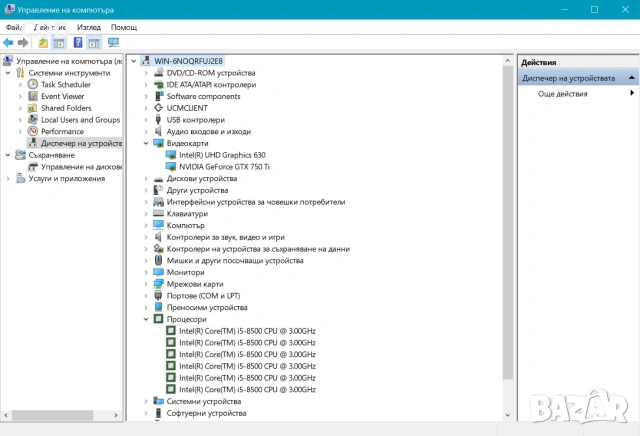Click the Shared Folders icon
Screen dimensions: 640x436
[33, 108]
